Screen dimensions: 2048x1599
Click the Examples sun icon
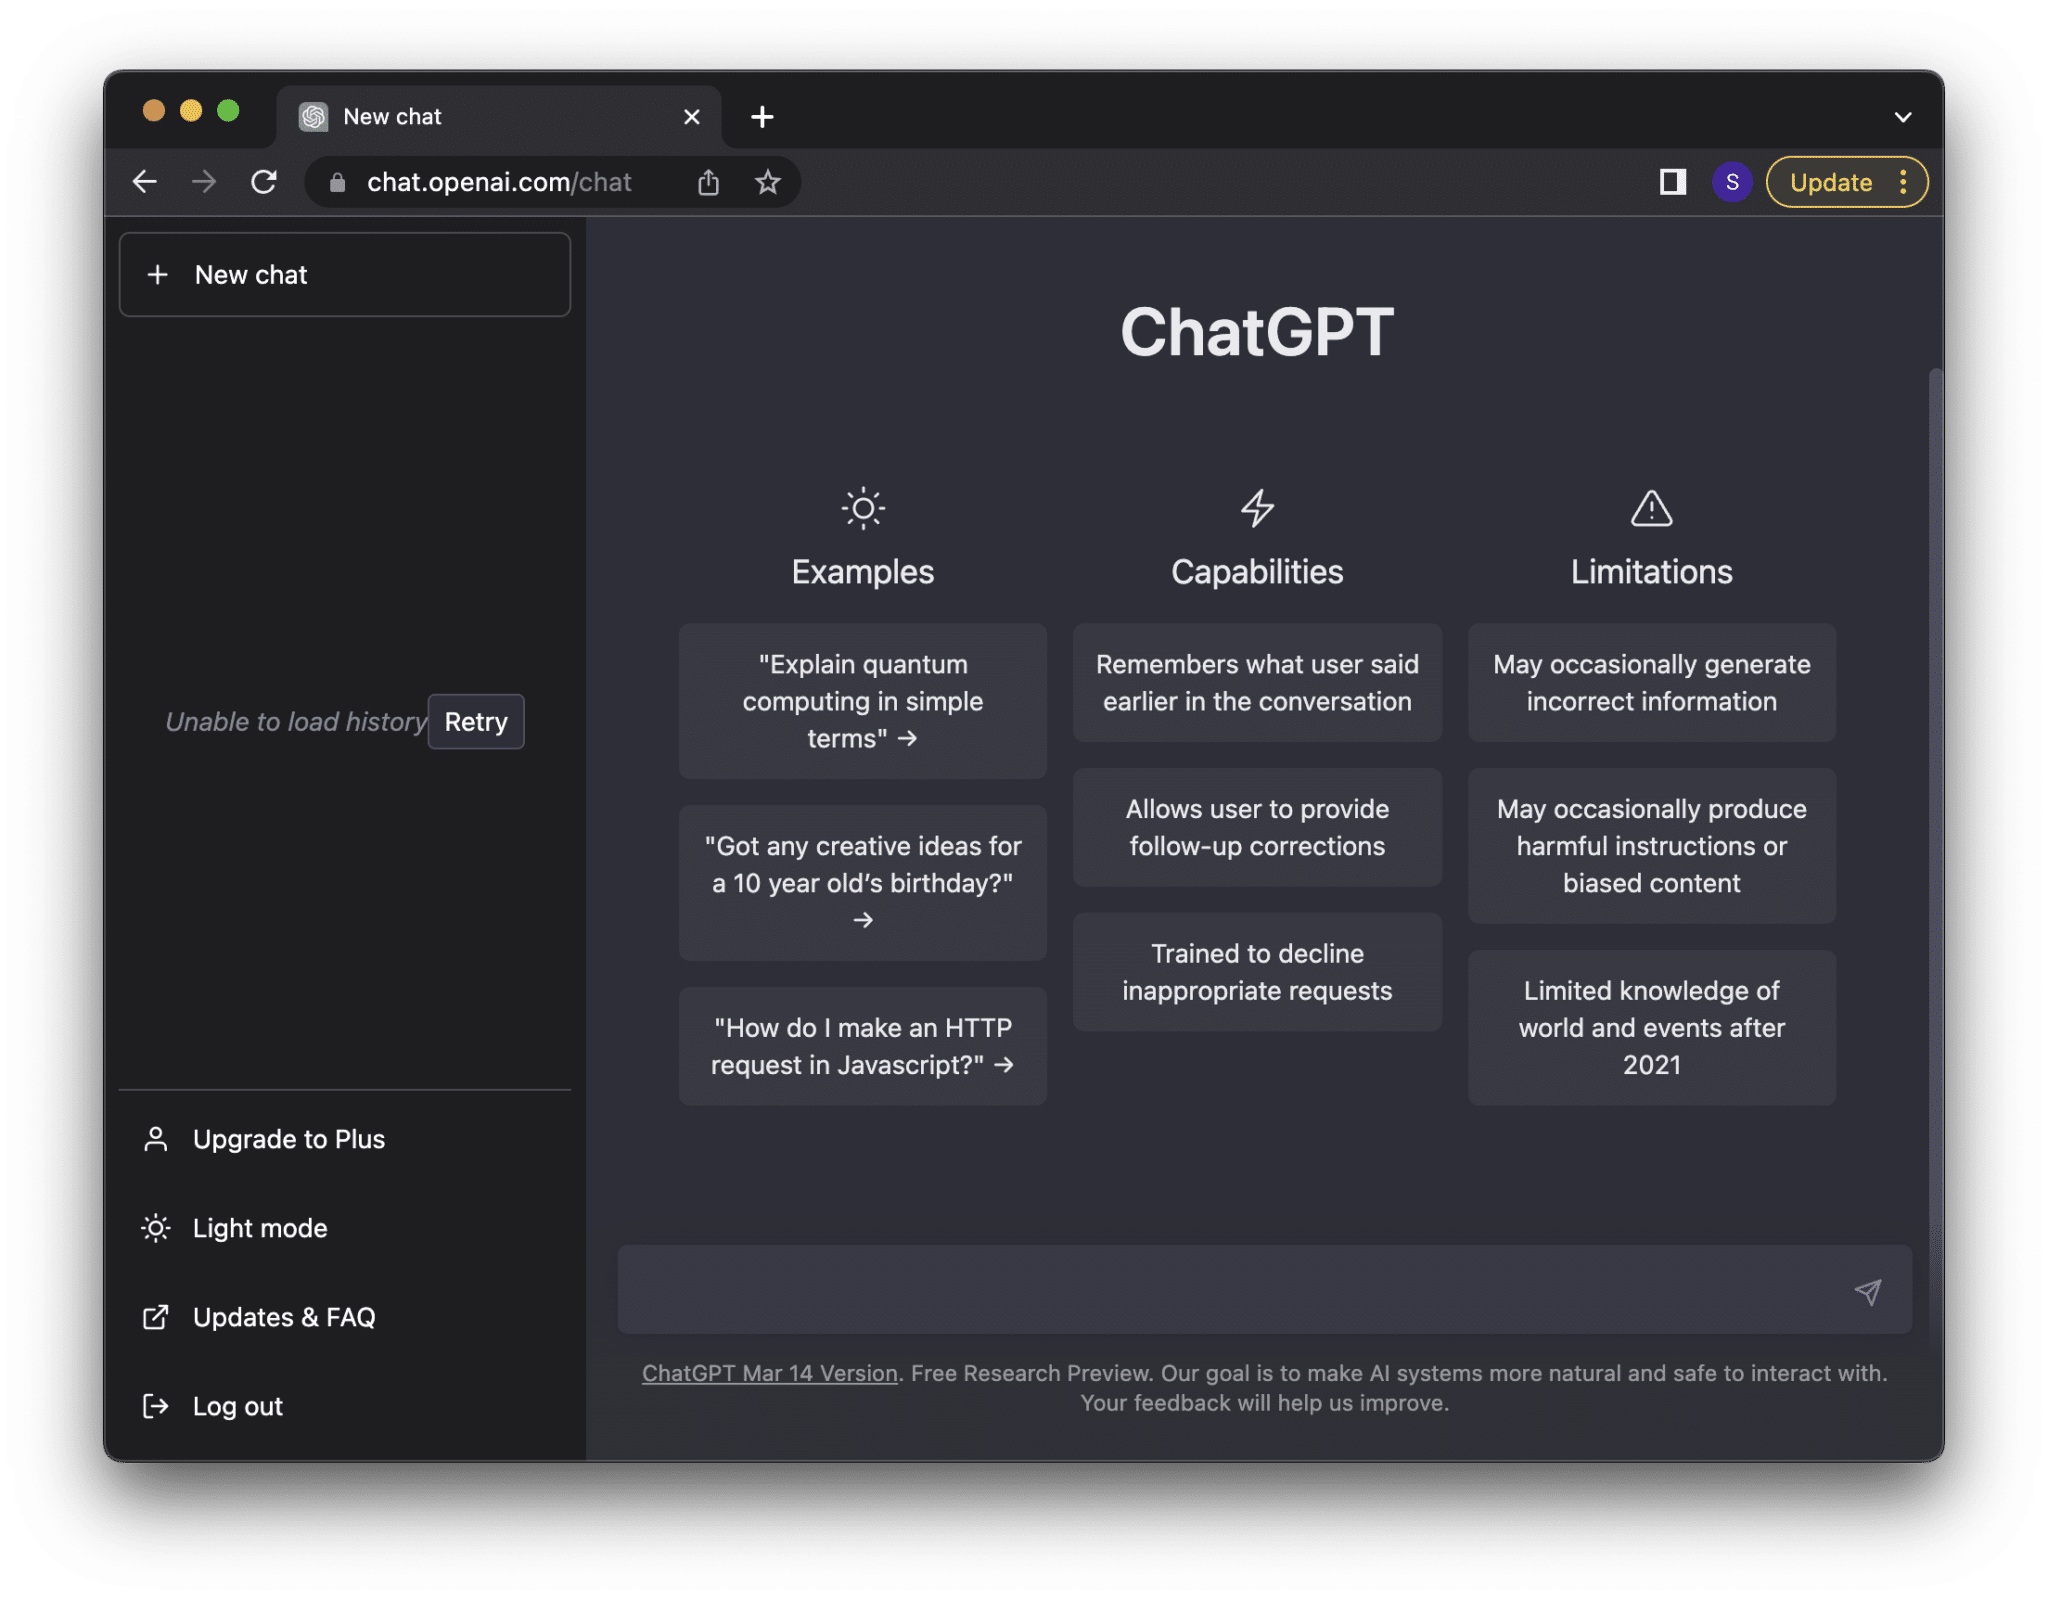[863, 508]
